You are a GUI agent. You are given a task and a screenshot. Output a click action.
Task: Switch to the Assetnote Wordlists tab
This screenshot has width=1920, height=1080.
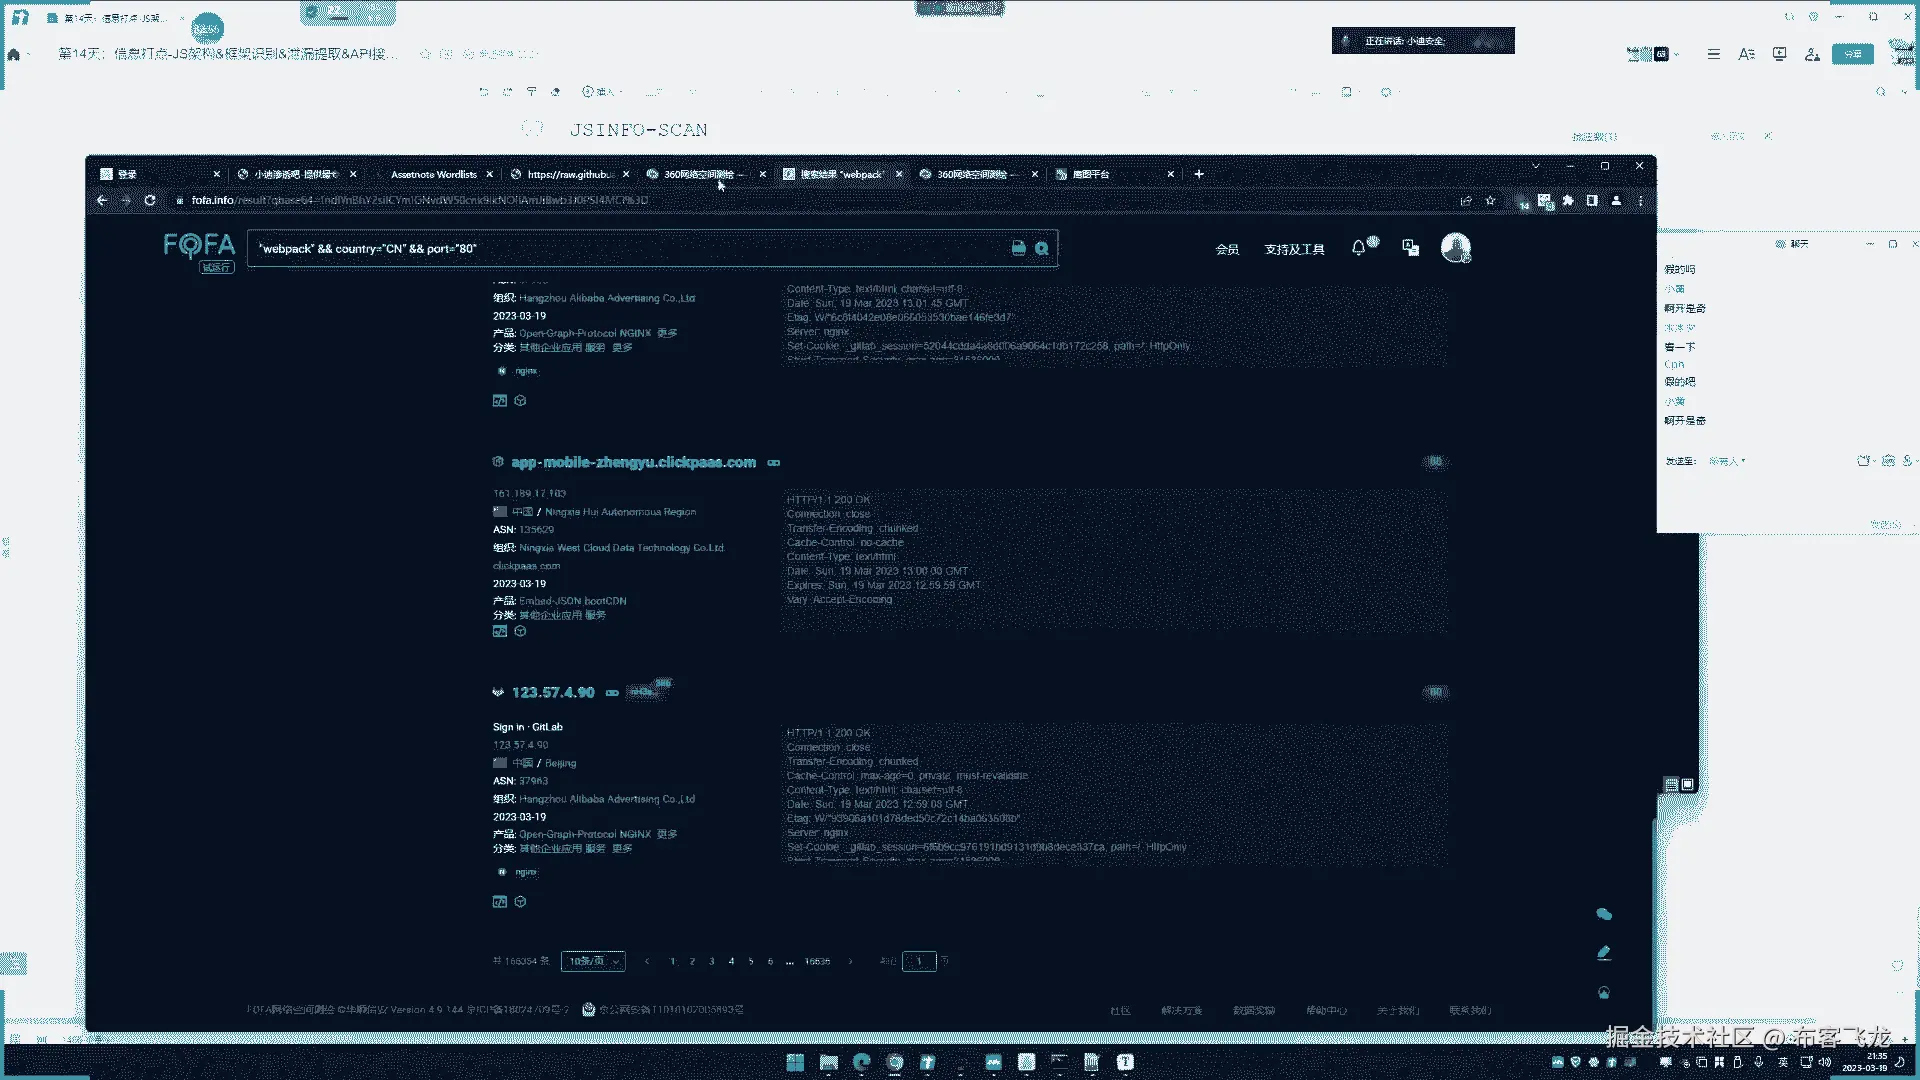click(433, 175)
